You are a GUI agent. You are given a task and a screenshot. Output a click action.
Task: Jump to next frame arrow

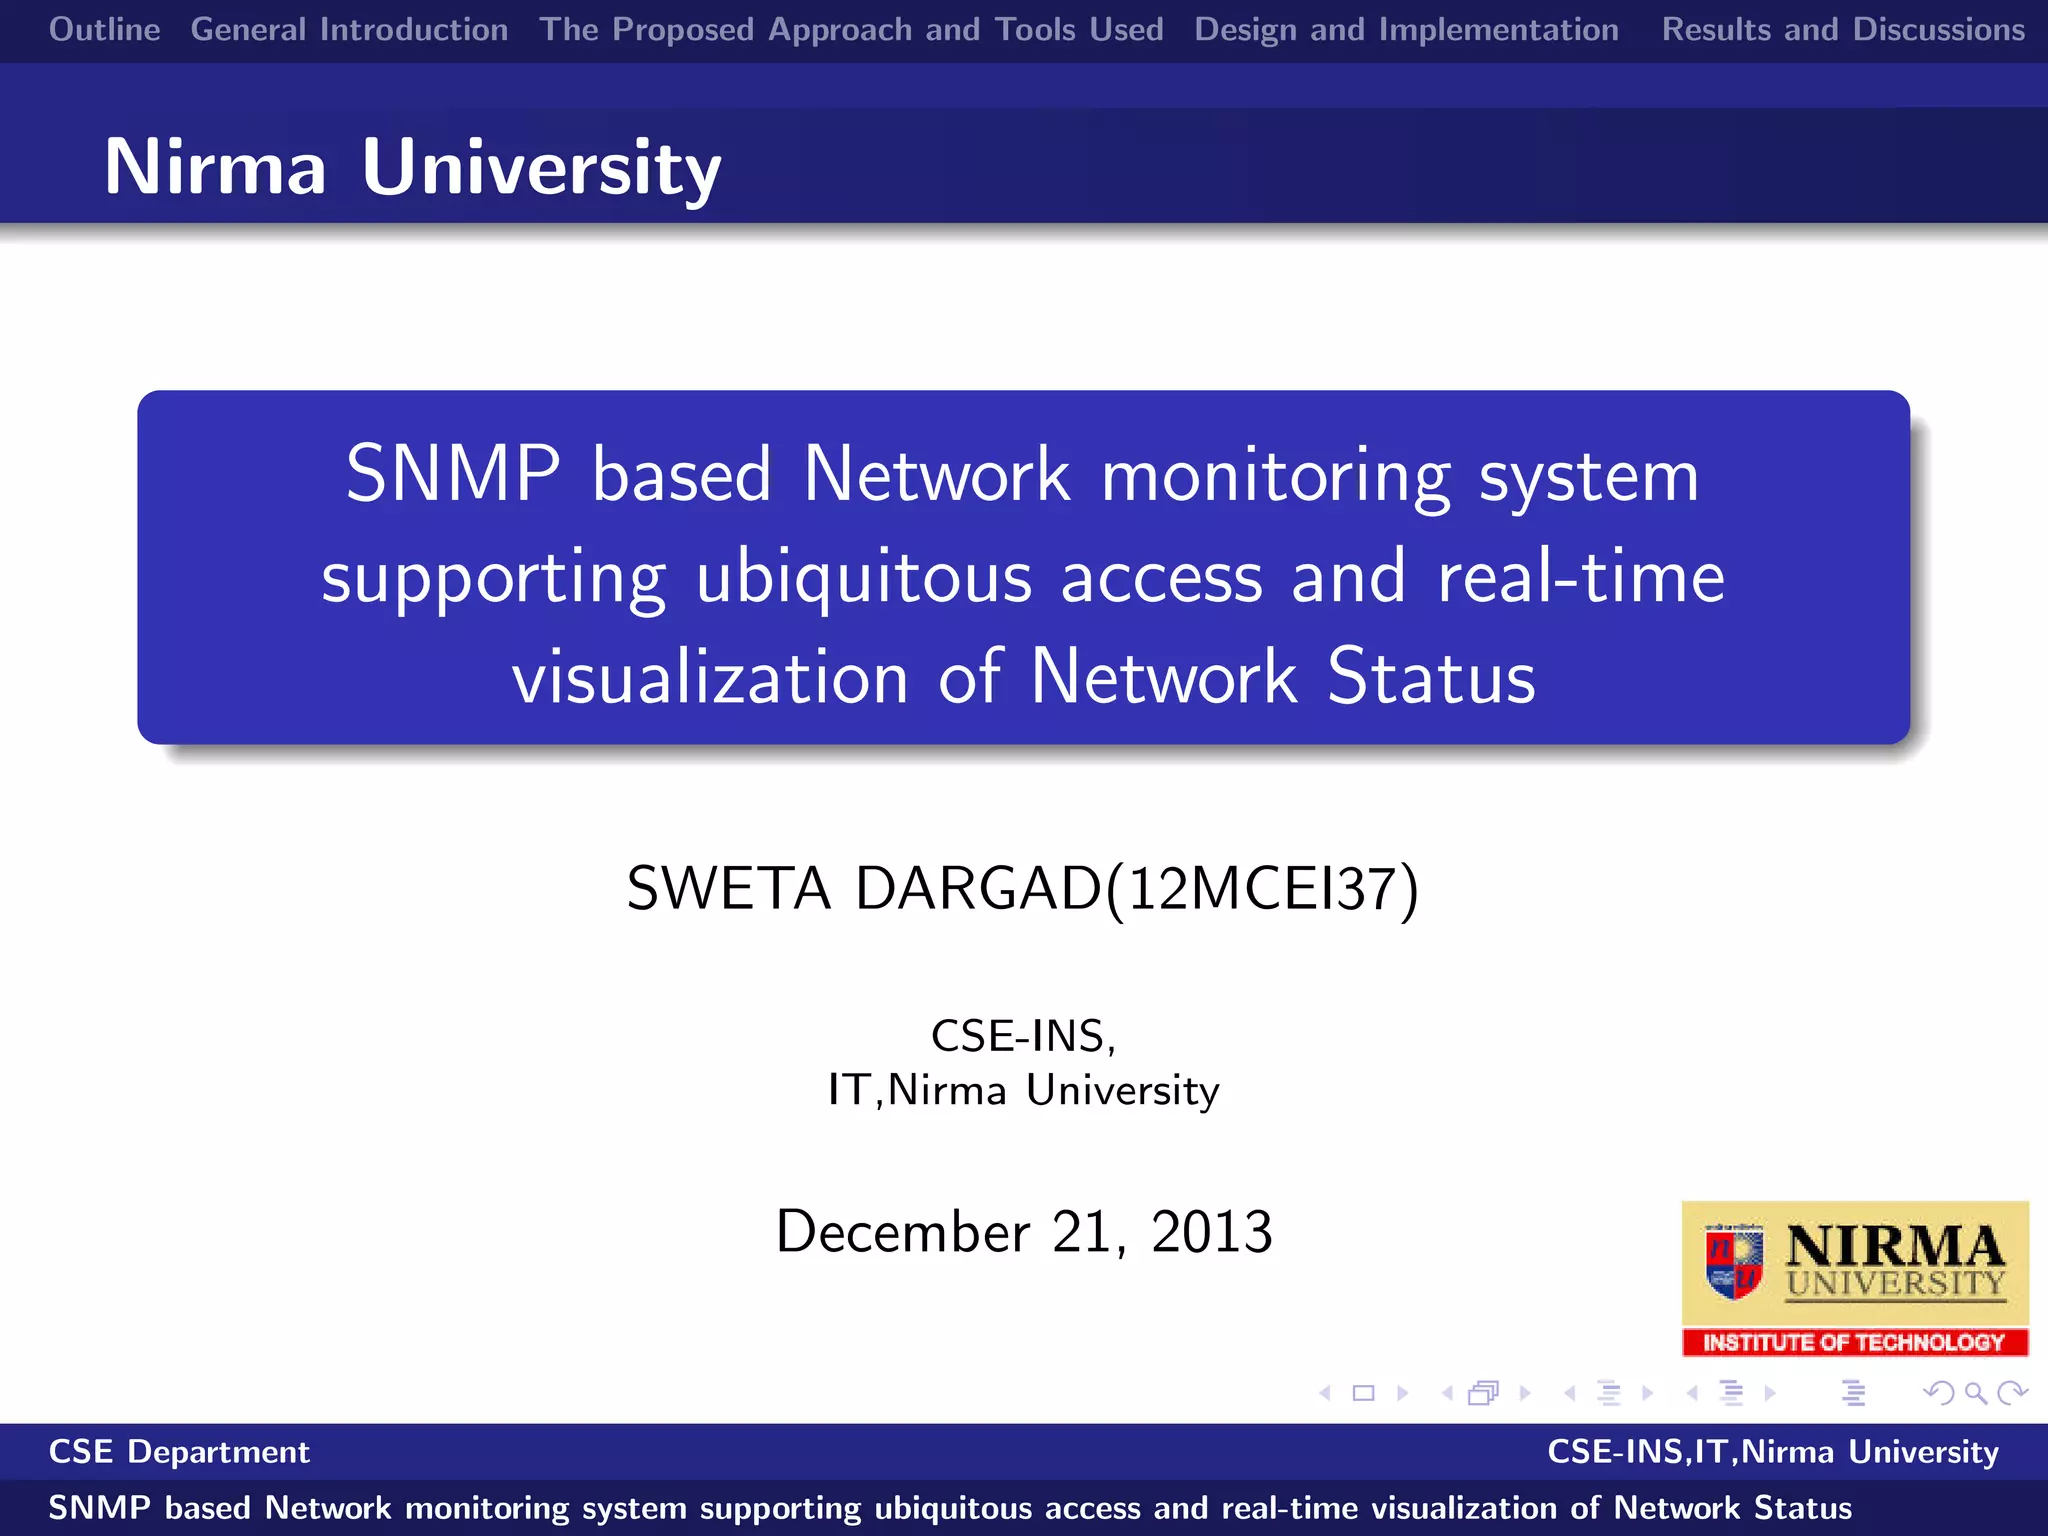1525,1393
